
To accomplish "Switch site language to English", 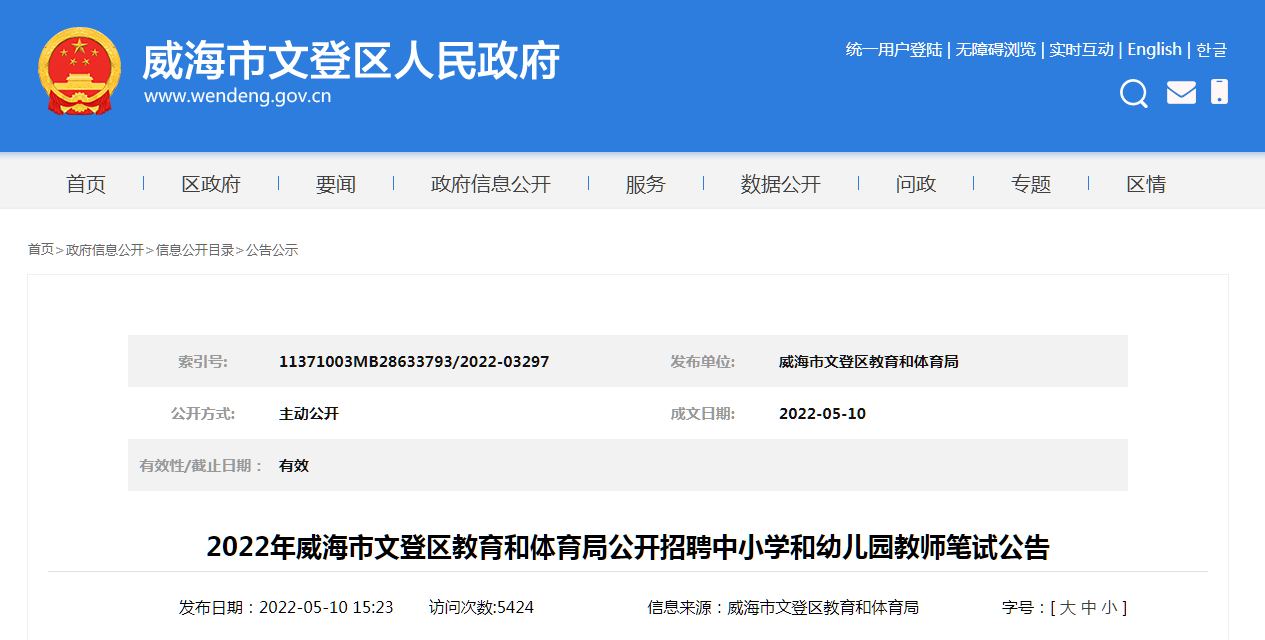I will click(1155, 50).
